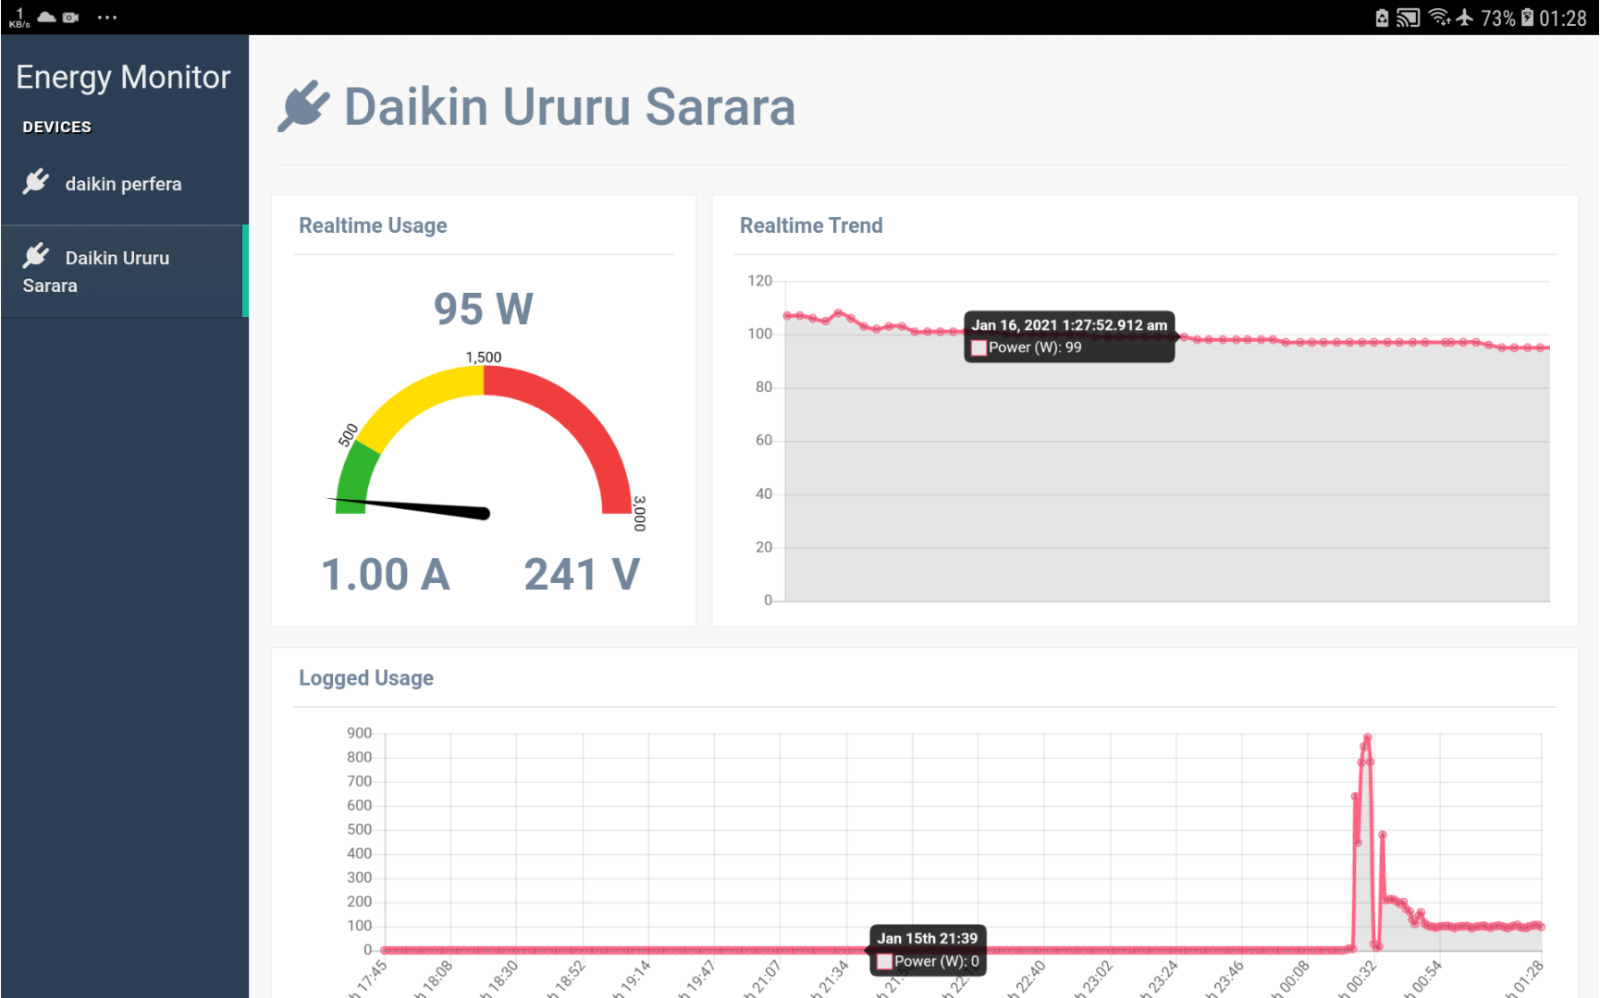Click the 18:08 x-axis time label
The width and height of the screenshot is (1600, 998).
(x=434, y=978)
